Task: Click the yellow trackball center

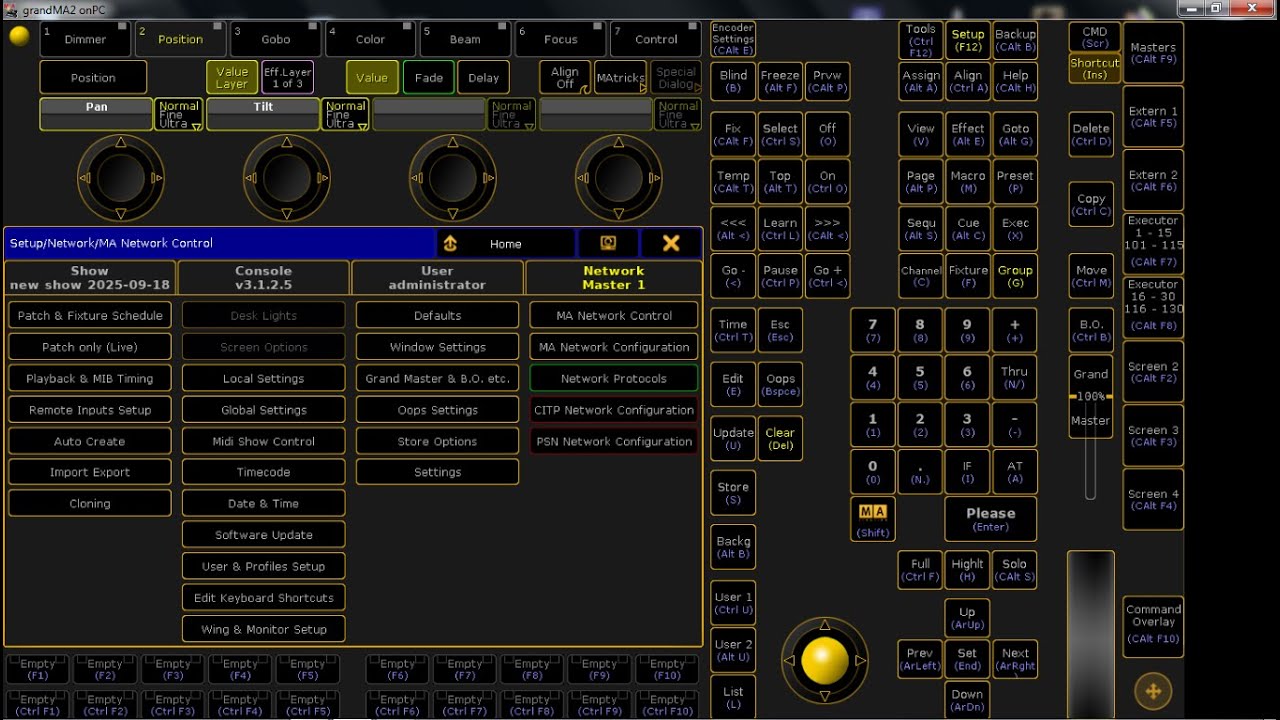Action: click(825, 661)
